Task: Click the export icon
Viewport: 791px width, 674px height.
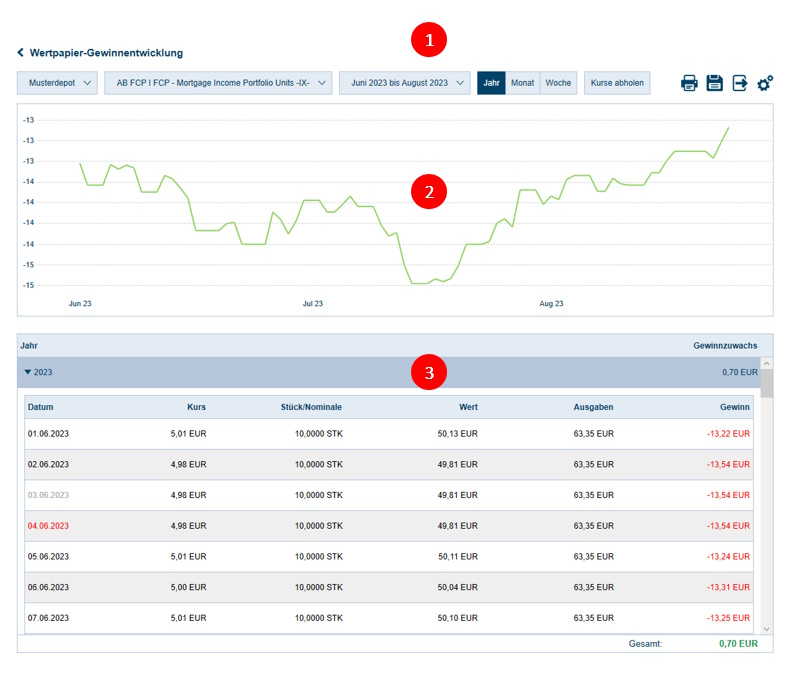Action: 740,83
